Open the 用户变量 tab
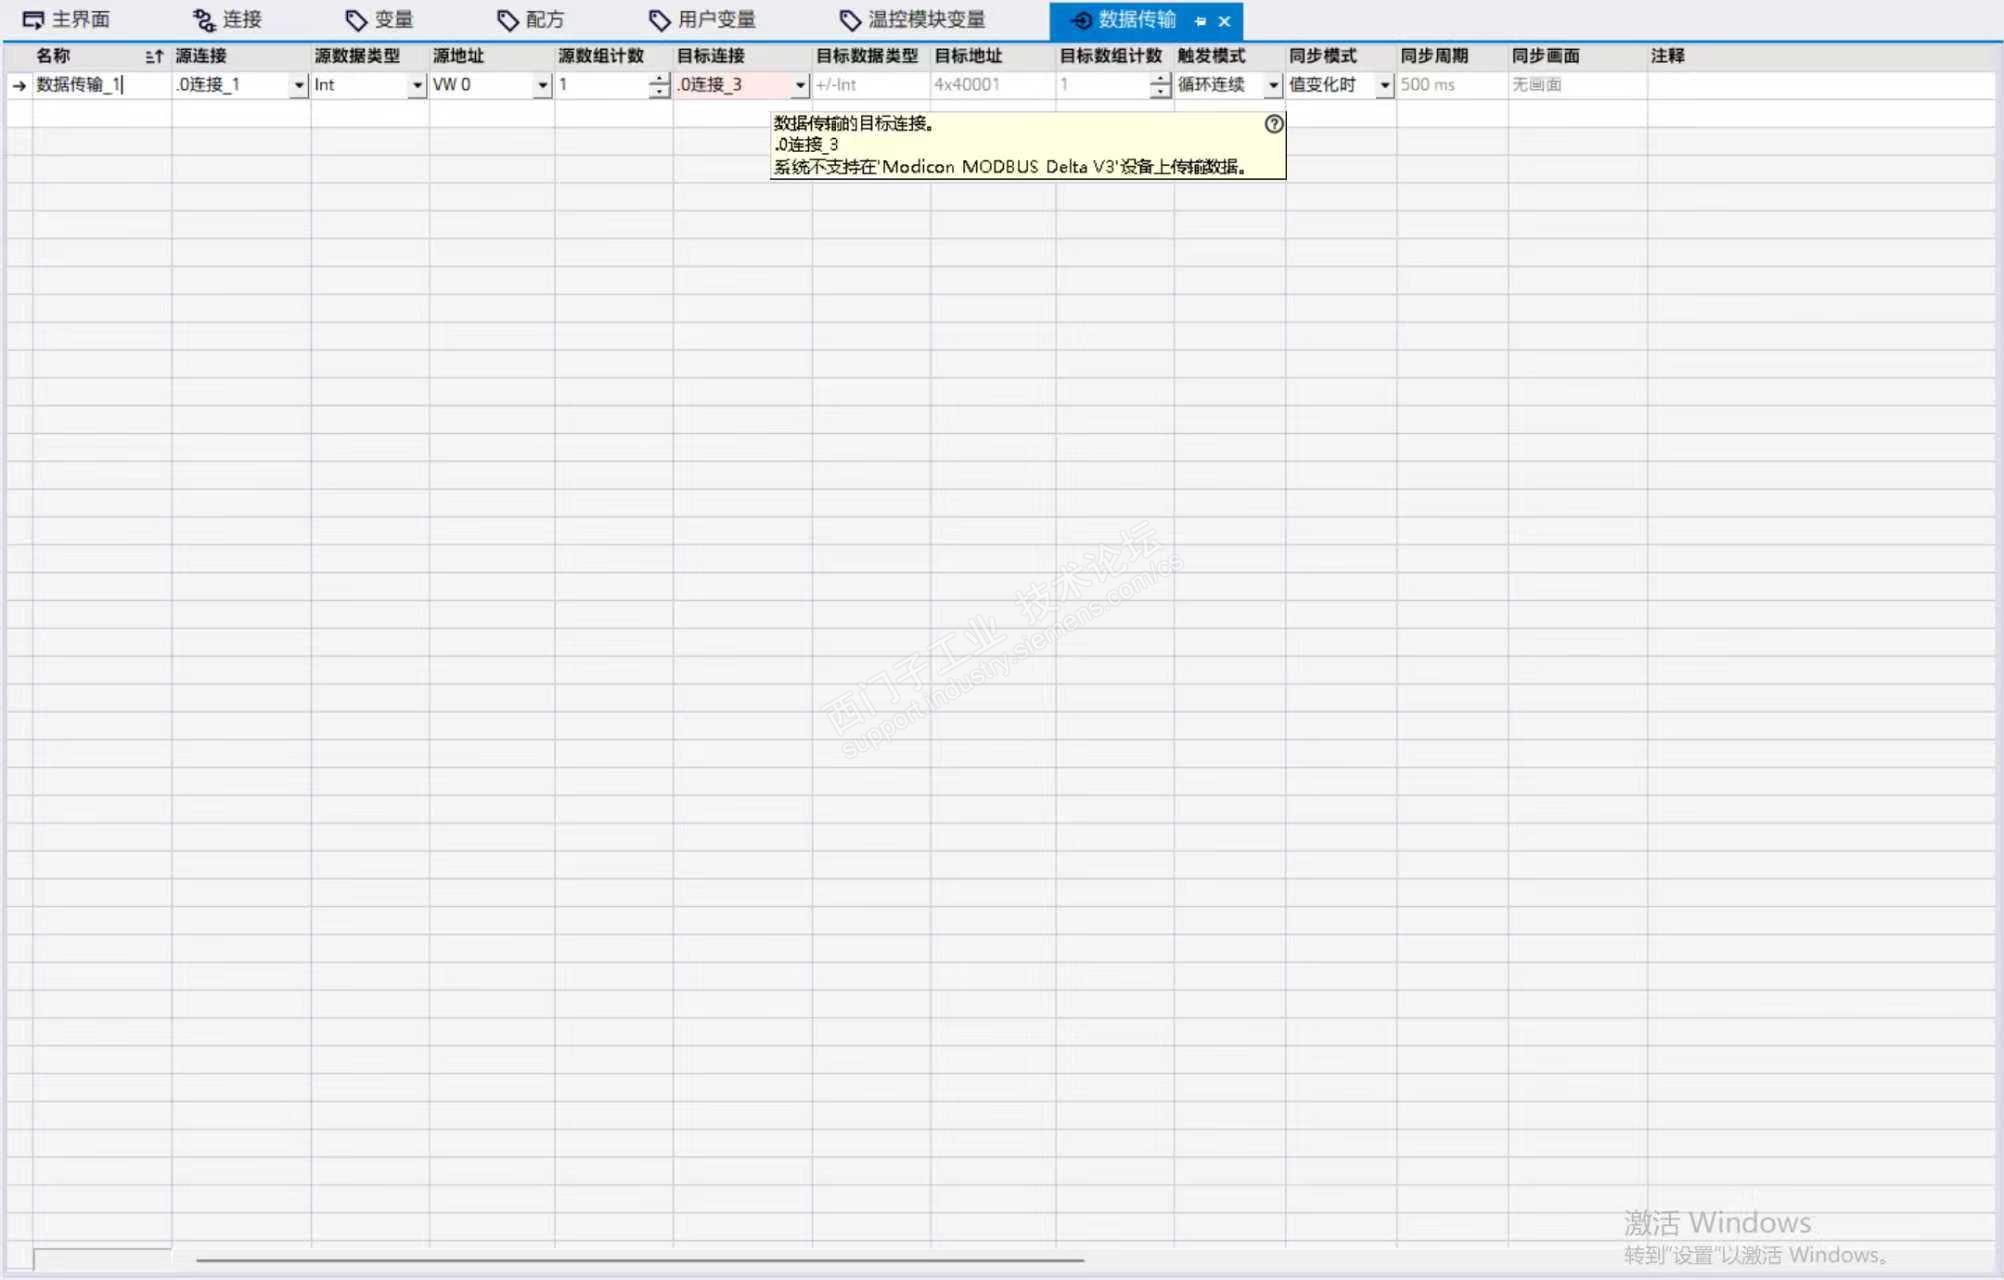Screen dimensions: 2004x1280 [x=703, y=20]
